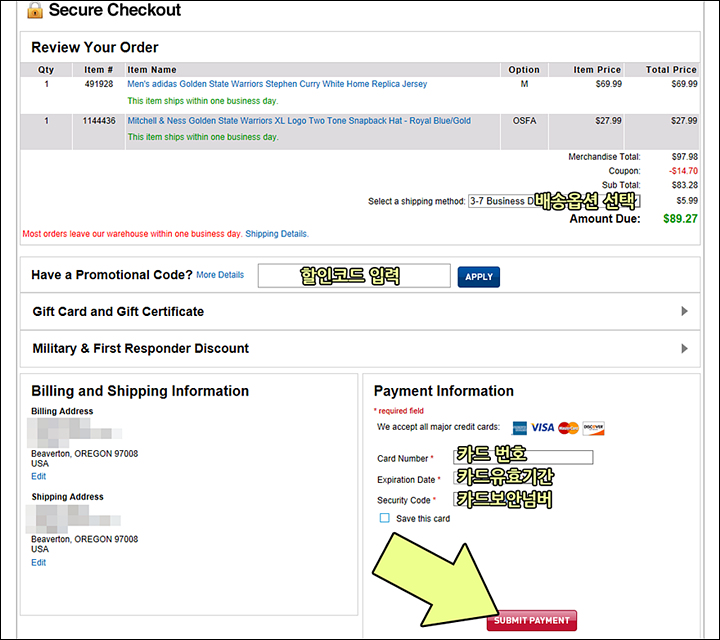
Task: Click the coupon discount -$14.70
Action: tap(683, 171)
